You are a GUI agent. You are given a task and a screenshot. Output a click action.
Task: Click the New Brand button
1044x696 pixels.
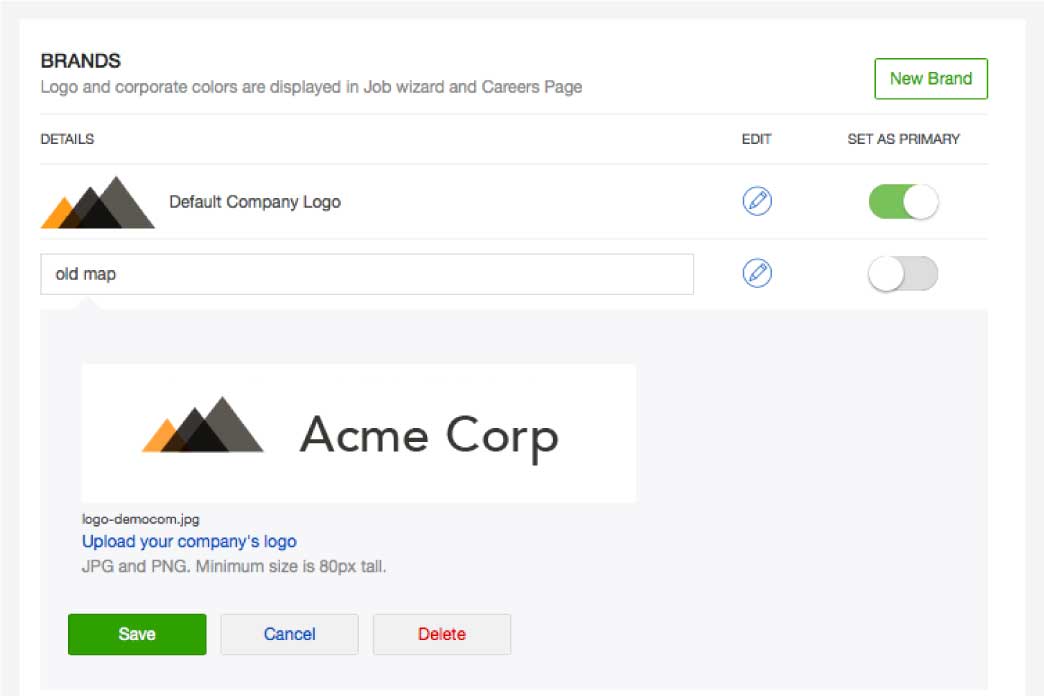click(930, 79)
